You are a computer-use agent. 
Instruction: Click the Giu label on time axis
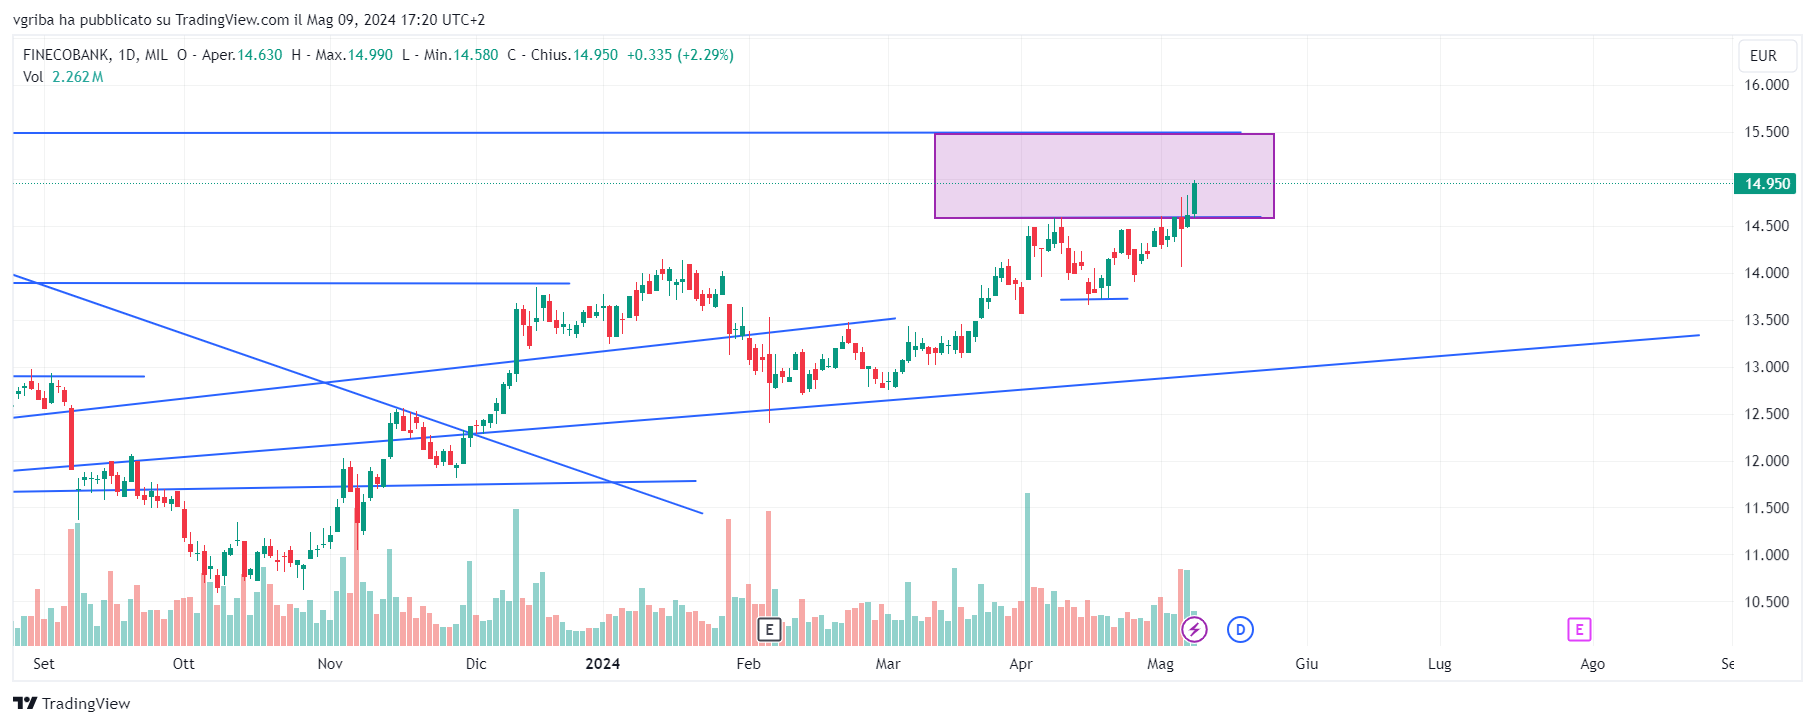coord(1307,664)
